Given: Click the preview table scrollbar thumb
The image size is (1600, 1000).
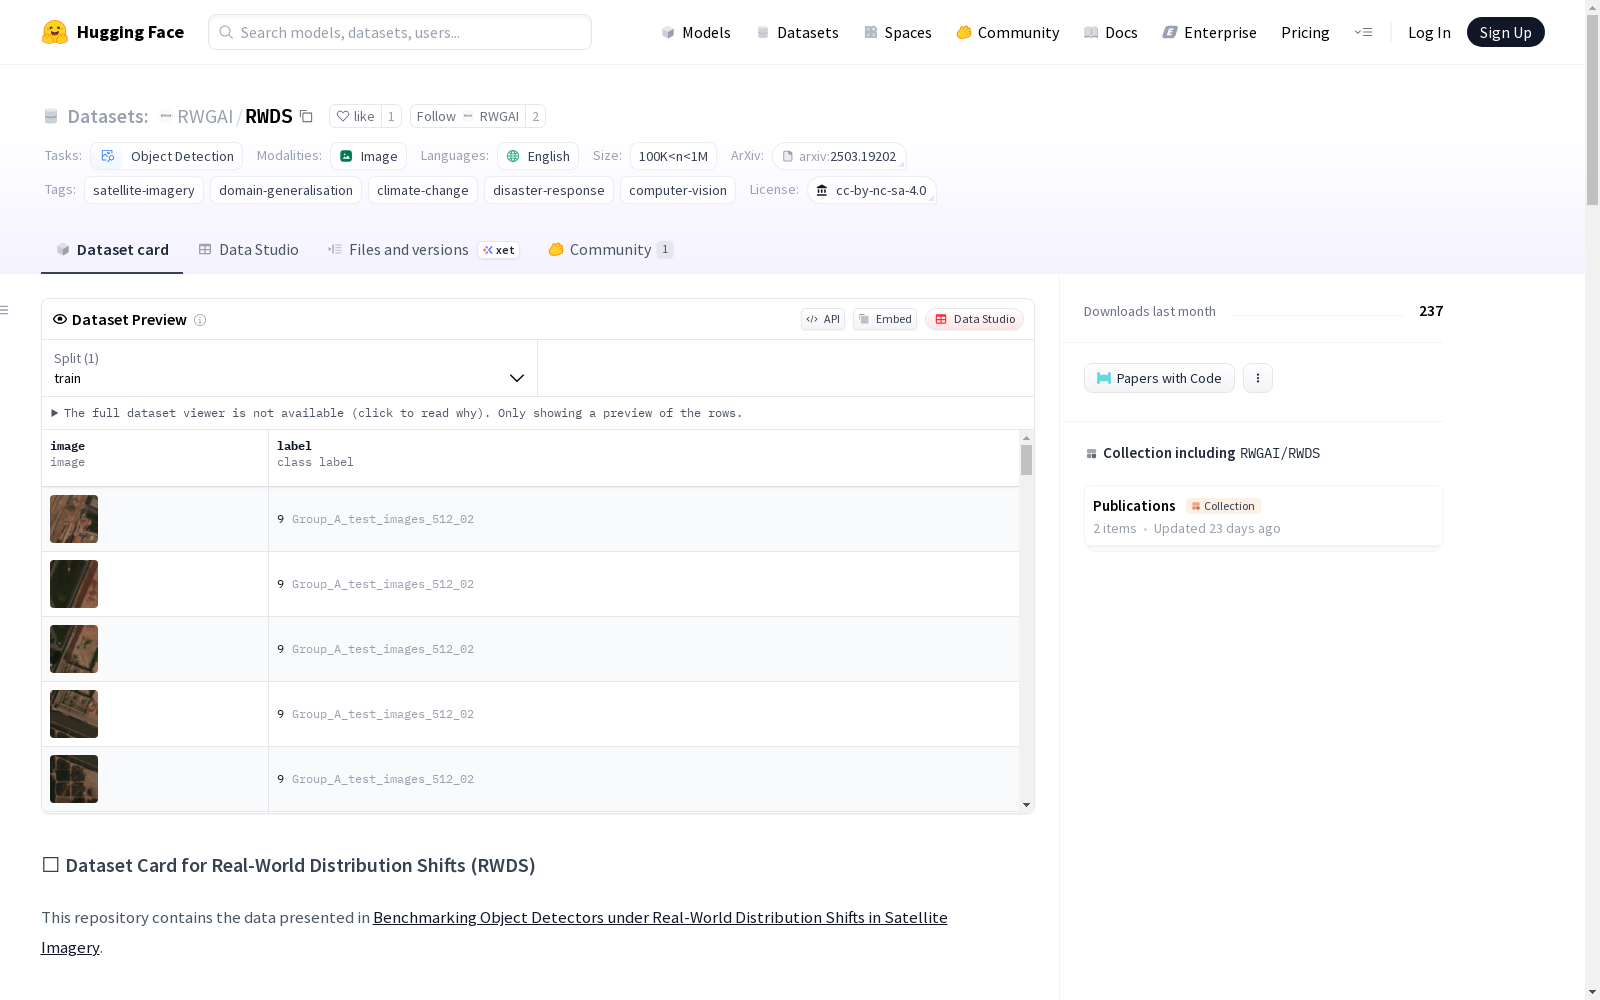Looking at the screenshot, I should [x=1026, y=460].
